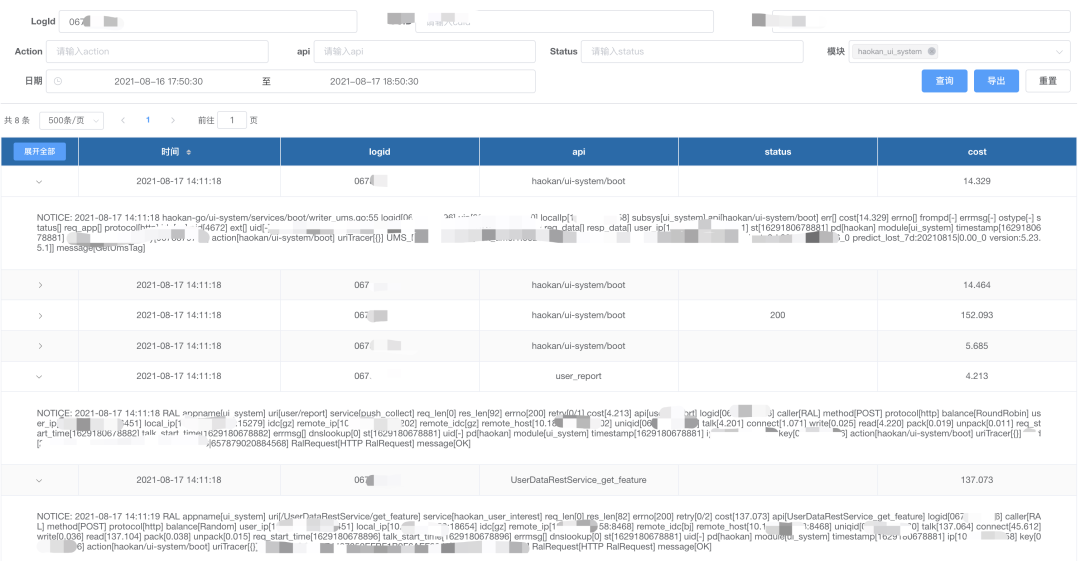Click the 展开全部 expand all button
Viewport: 1080px width, 561px height.
[40, 152]
